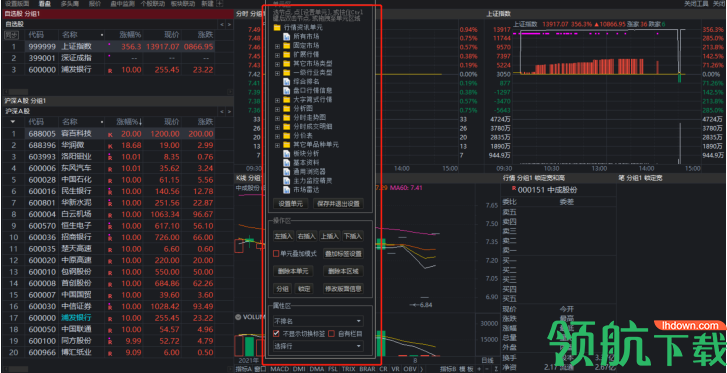Expand the 分时走势图 tree node
Image resolution: width=727 pixels, height=373 pixels.
tap(277, 117)
